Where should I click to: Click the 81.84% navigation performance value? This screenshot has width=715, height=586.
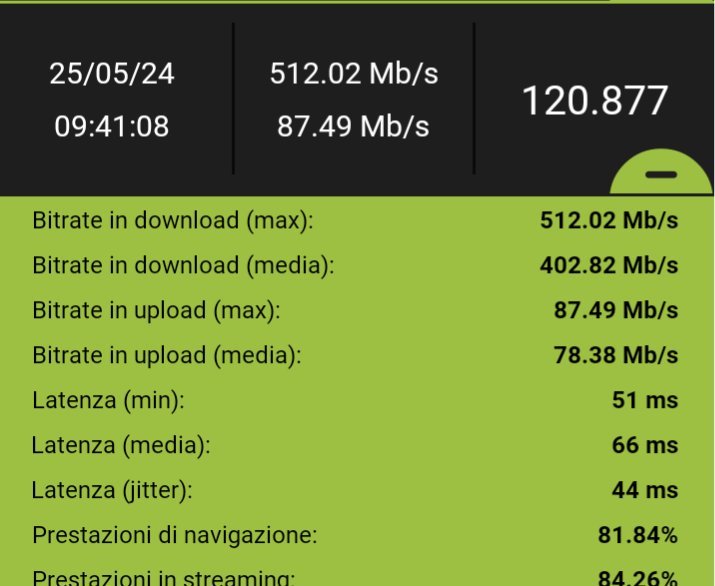pyautogui.click(x=637, y=535)
